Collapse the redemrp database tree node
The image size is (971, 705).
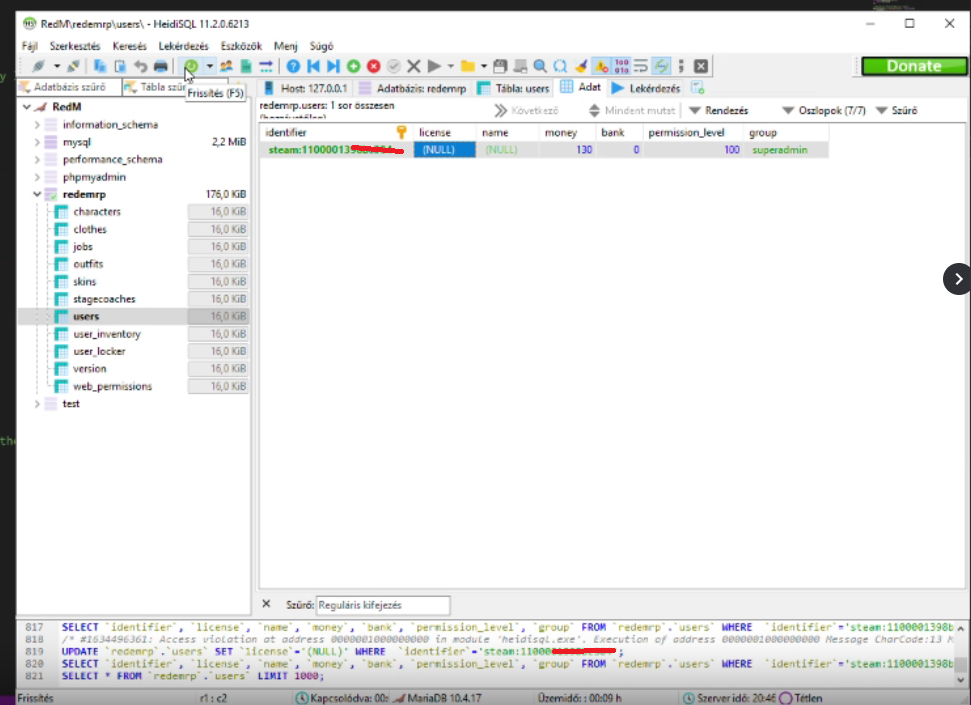click(37, 195)
